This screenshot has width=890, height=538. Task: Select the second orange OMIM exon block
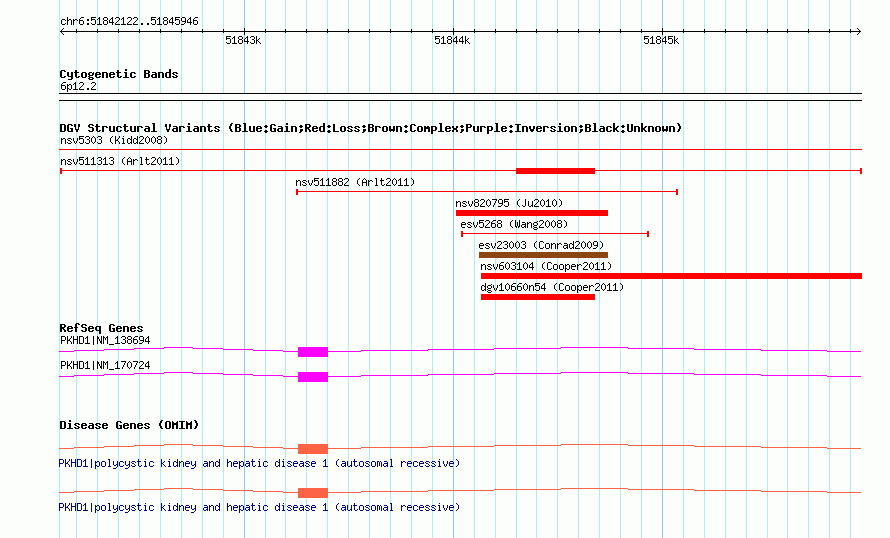pyautogui.click(x=313, y=493)
